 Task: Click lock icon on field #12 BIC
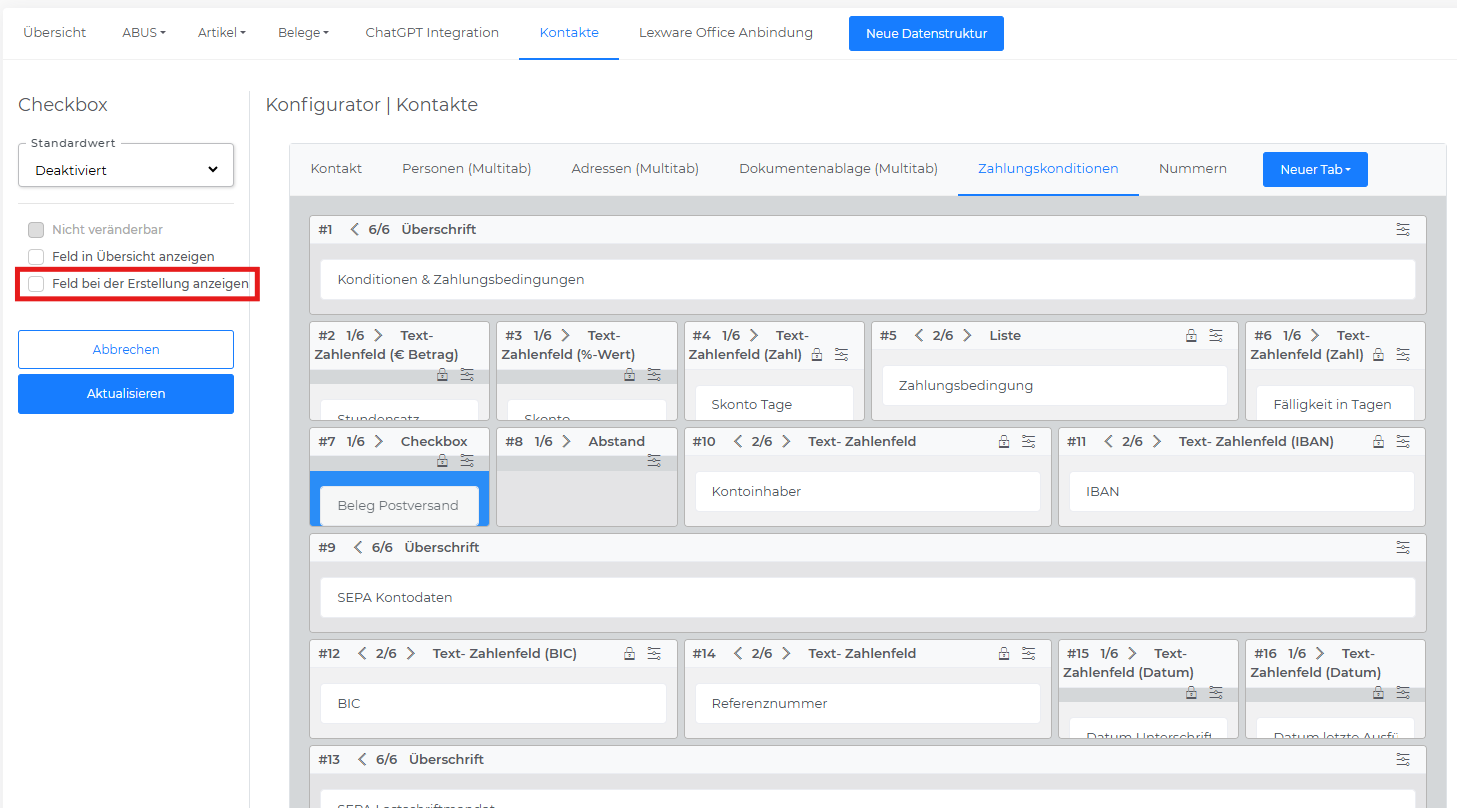[x=629, y=654]
